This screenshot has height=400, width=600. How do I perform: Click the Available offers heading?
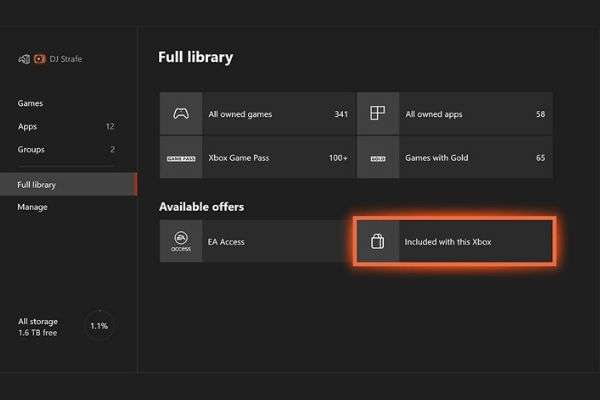click(x=202, y=207)
